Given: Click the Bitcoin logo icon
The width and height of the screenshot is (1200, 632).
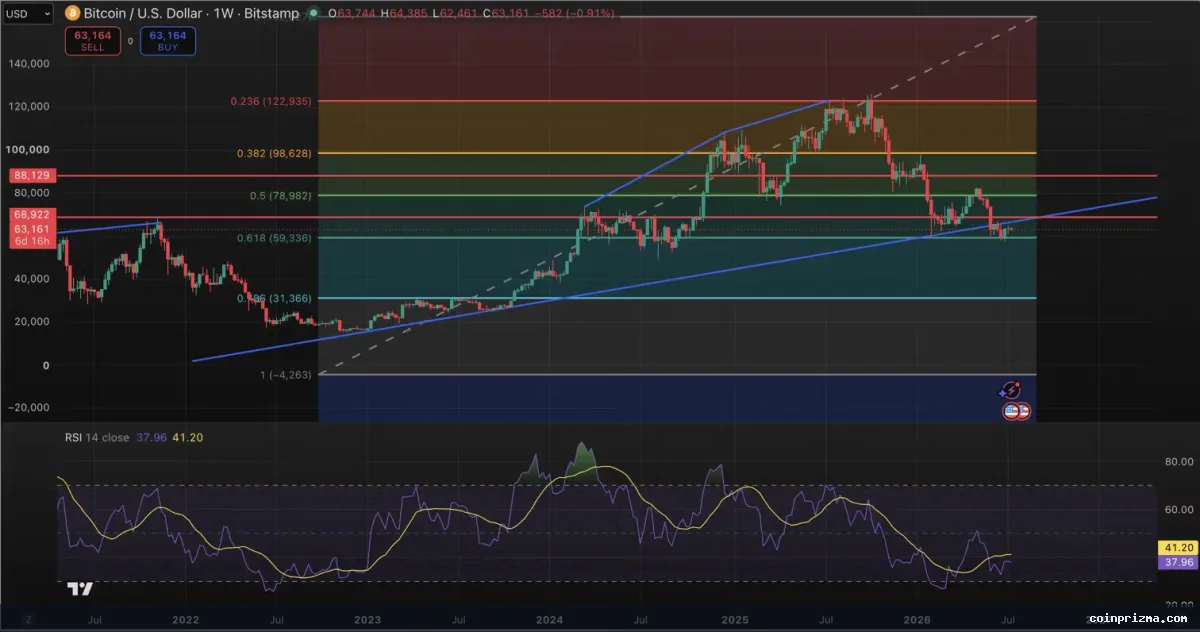Looking at the screenshot, I should (70, 14).
